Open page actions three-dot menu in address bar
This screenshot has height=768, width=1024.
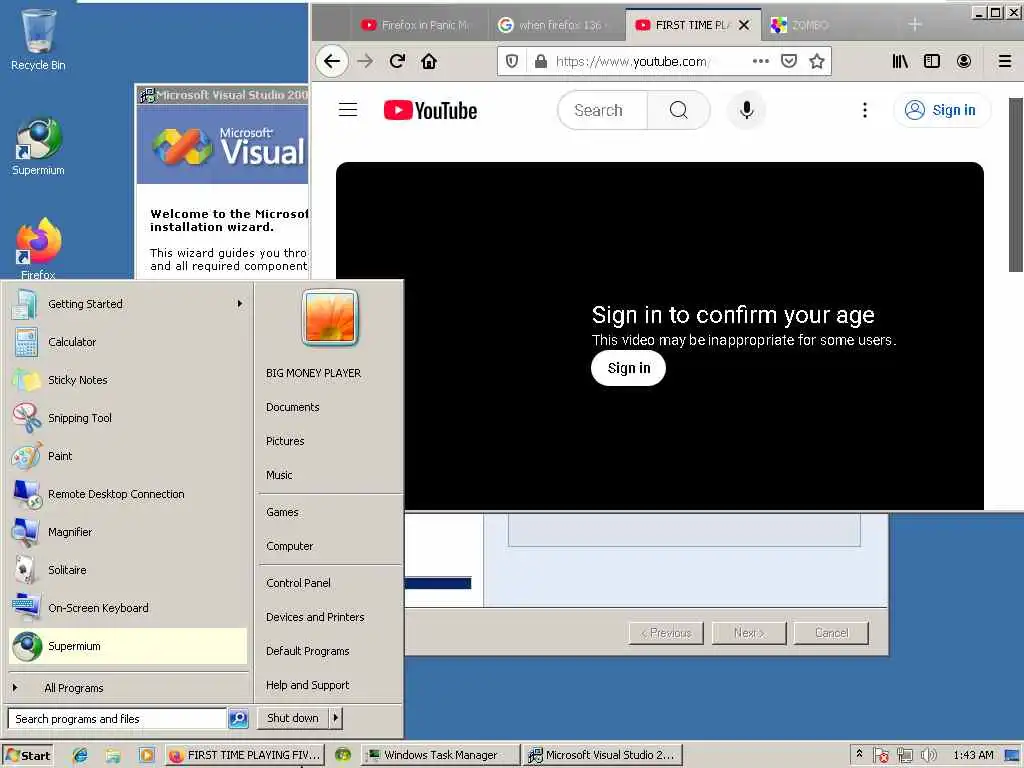coord(761,61)
